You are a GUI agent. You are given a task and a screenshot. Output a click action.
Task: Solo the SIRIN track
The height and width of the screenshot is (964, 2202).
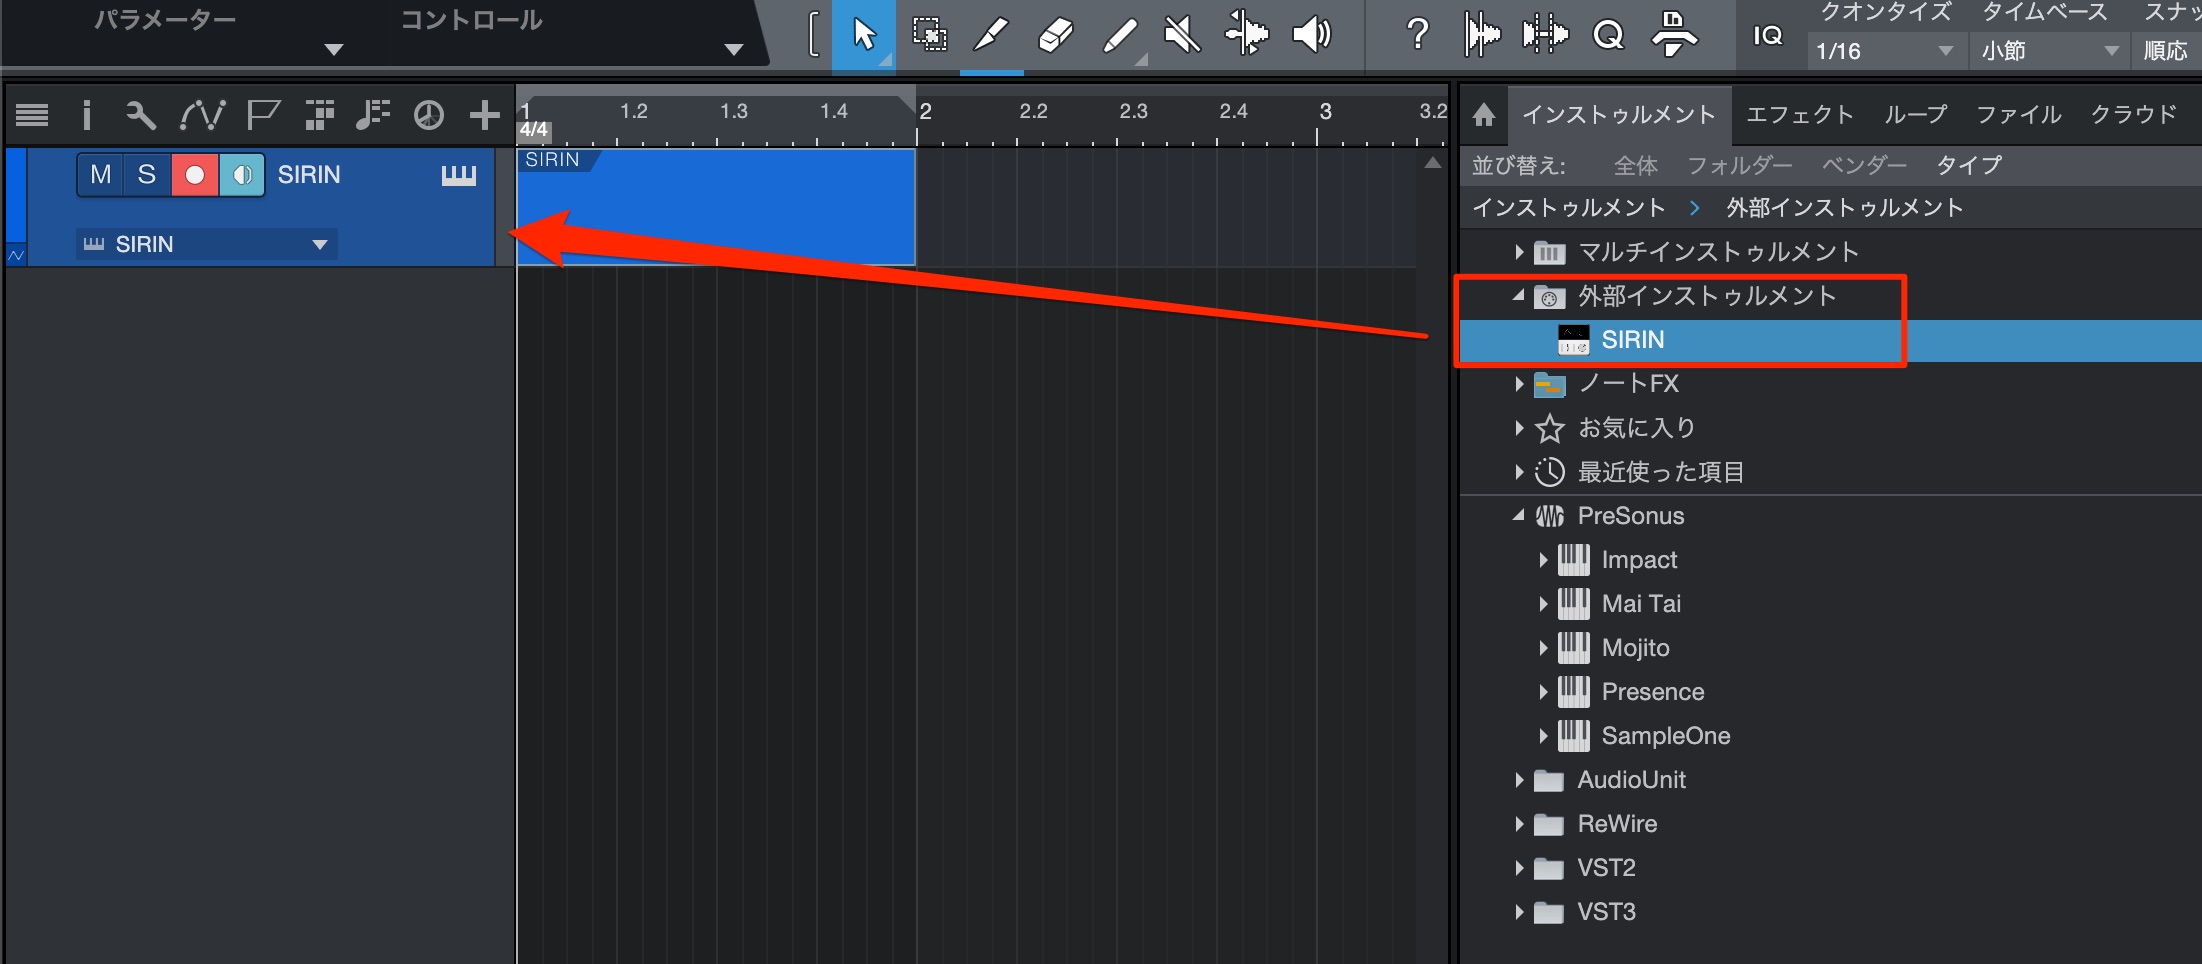click(x=147, y=175)
